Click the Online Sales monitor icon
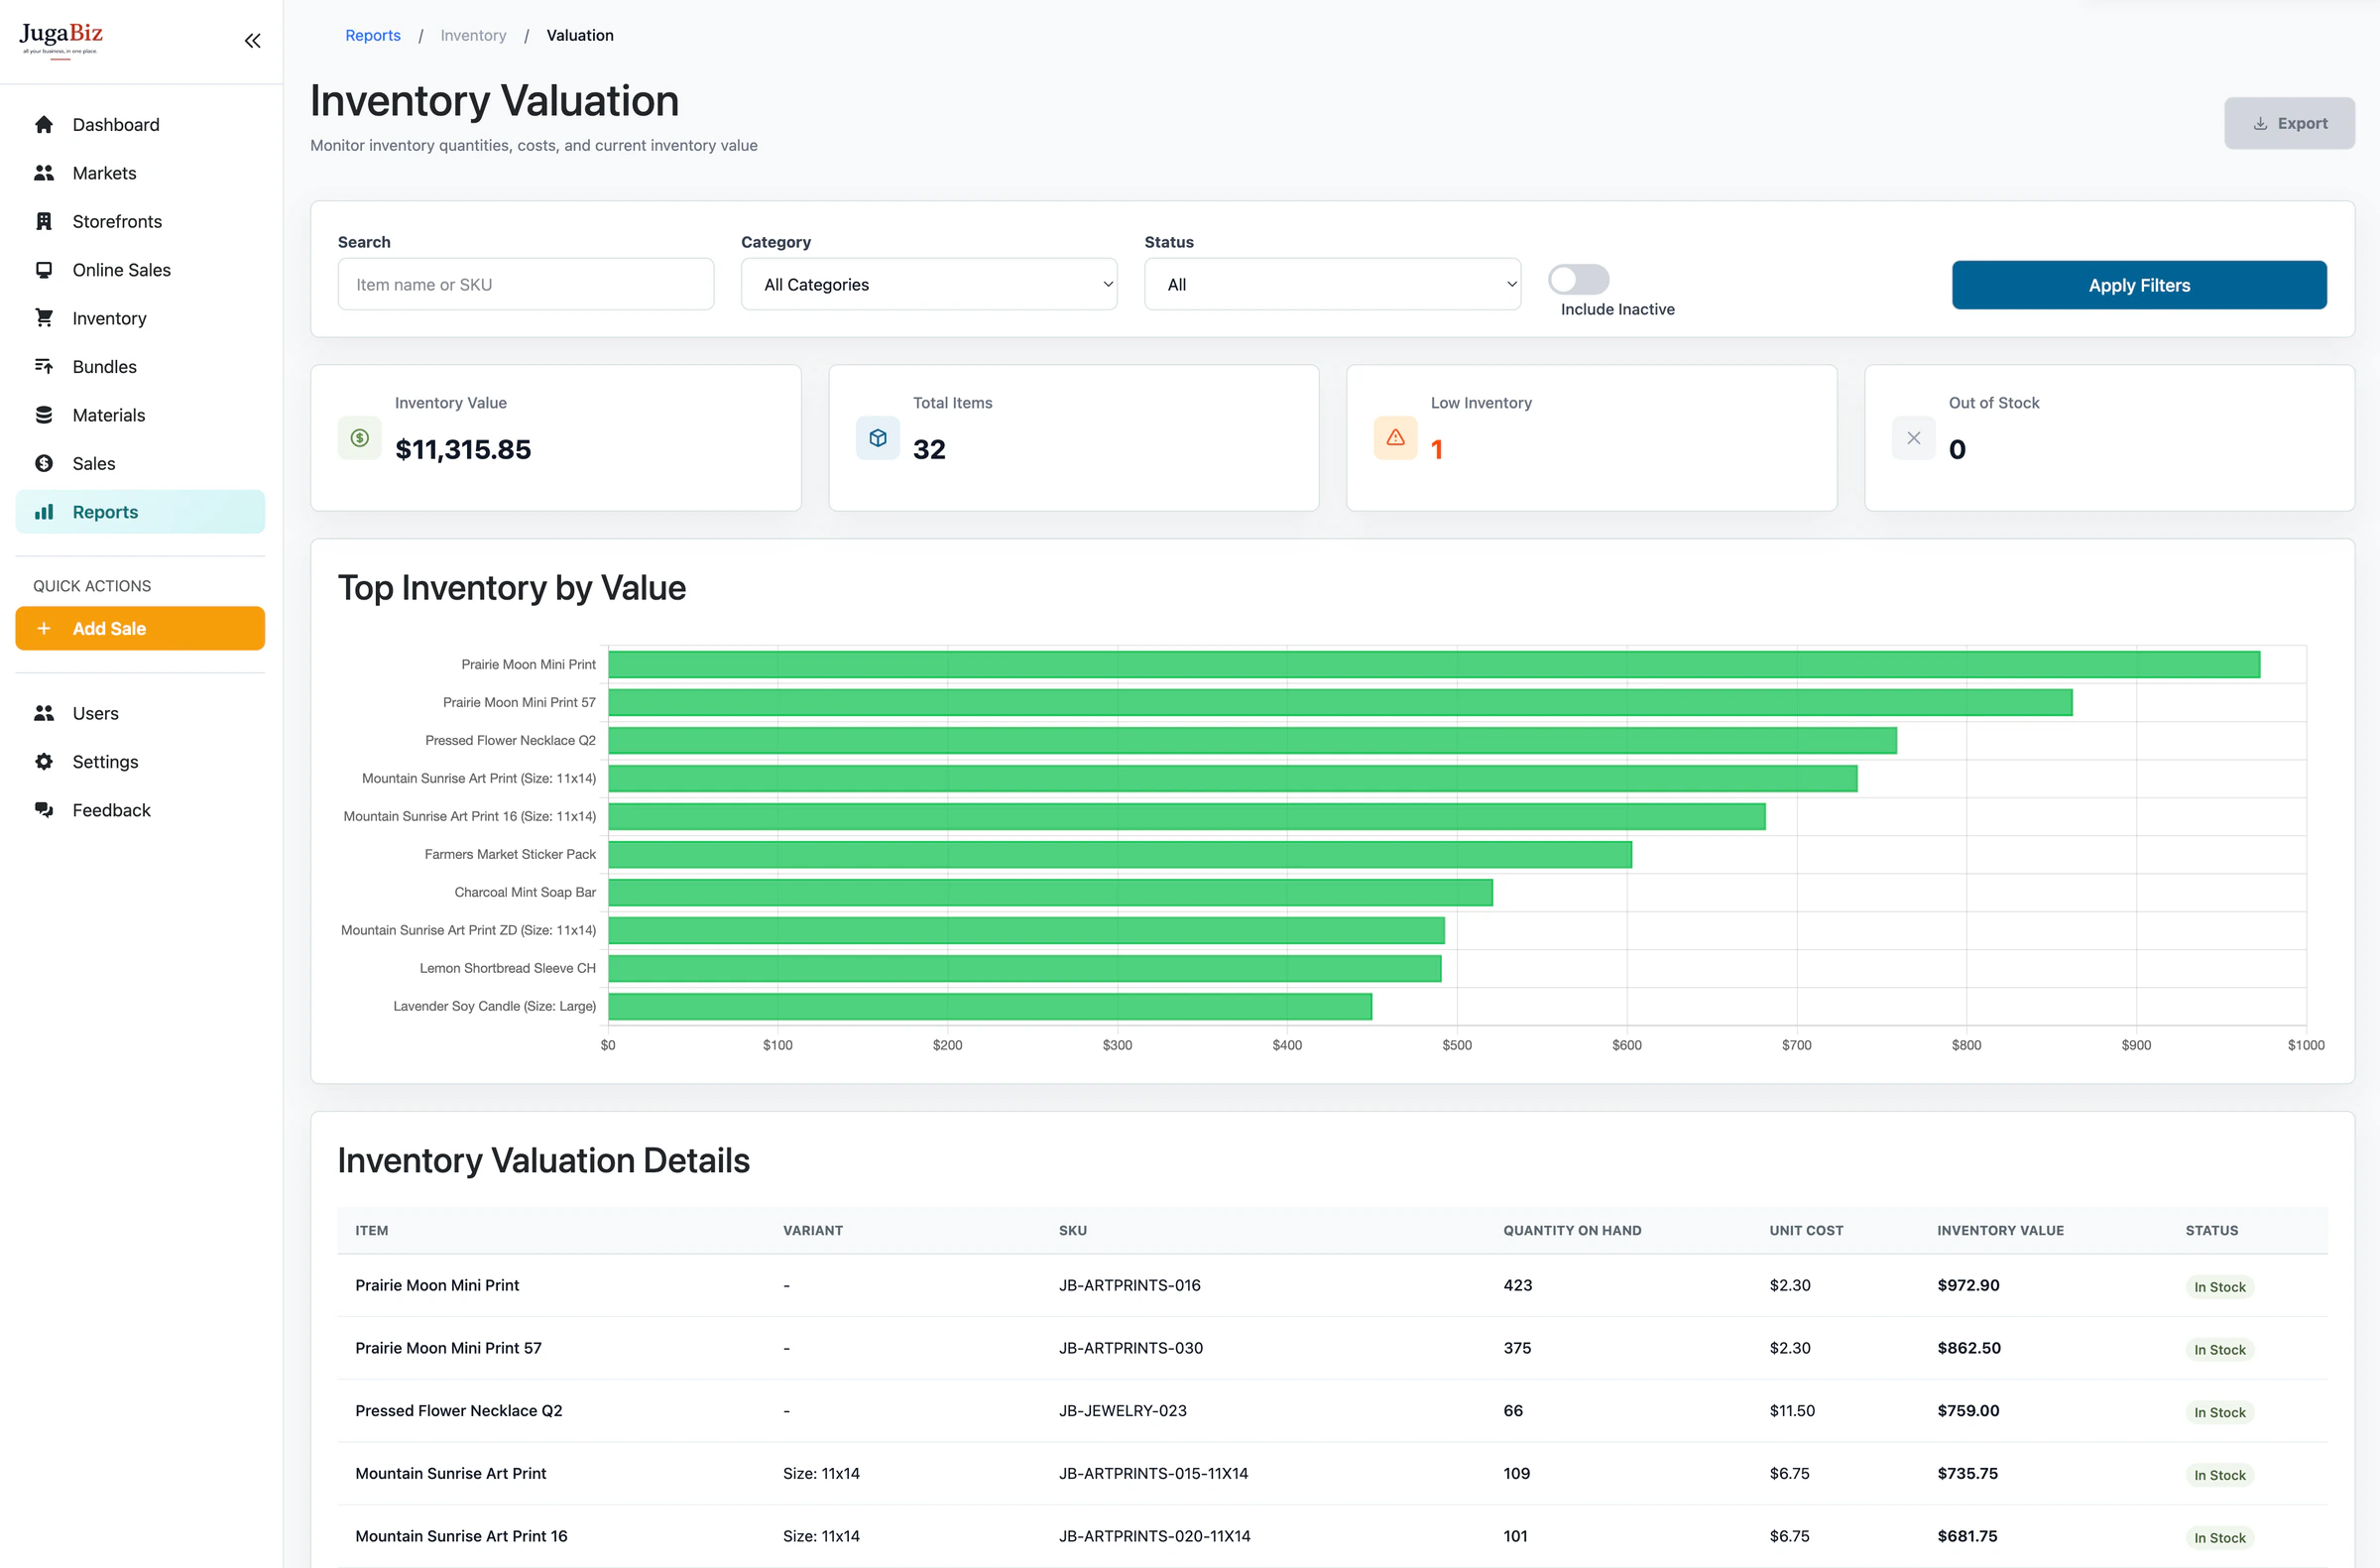2380x1568 pixels. point(44,270)
